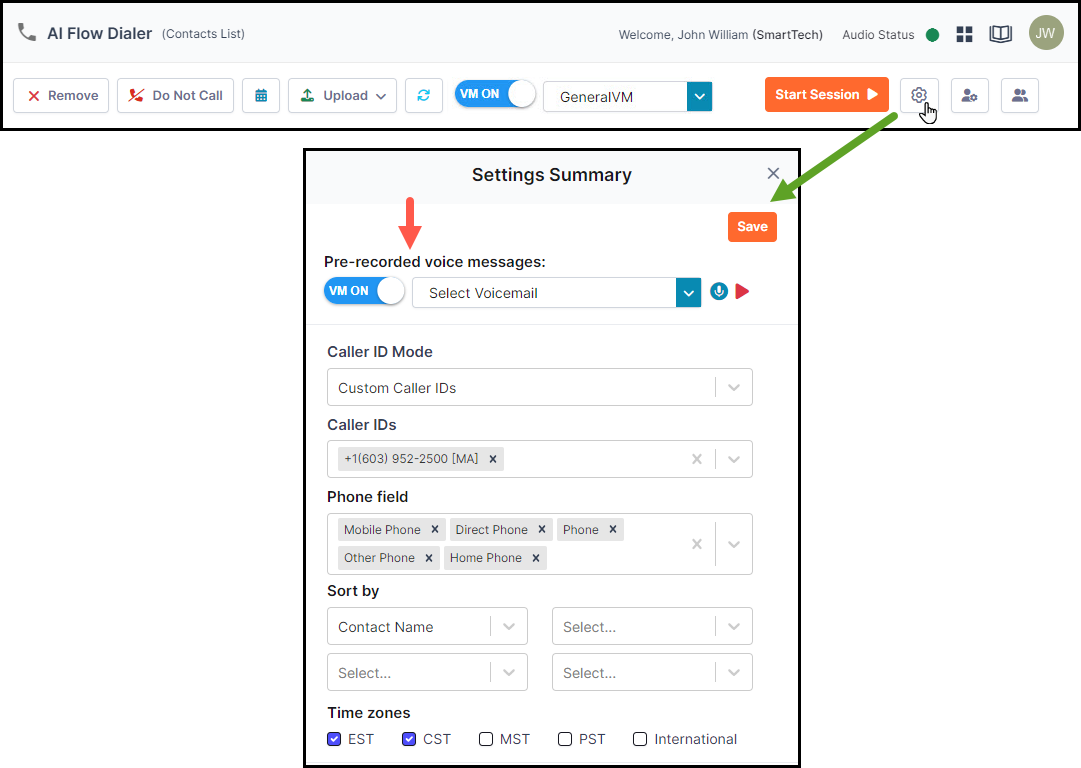Click Save in Settings Summary
The height and width of the screenshot is (768, 1081).
752,227
